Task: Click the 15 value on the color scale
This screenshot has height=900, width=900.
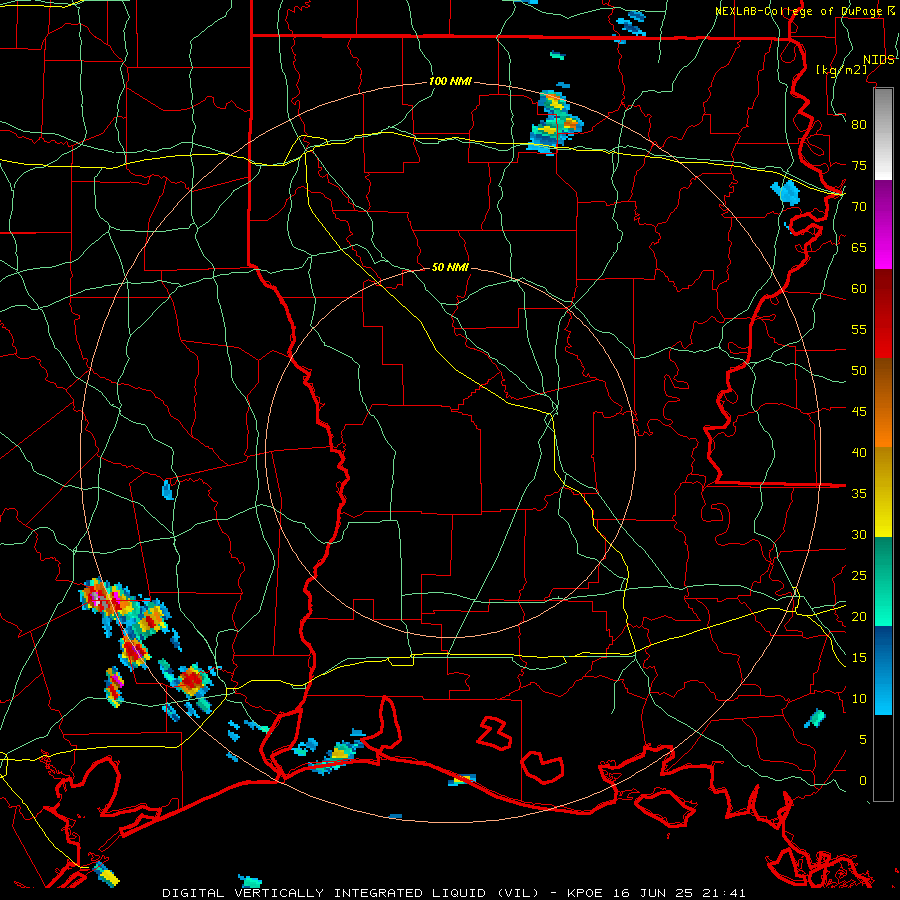Action: (859, 658)
